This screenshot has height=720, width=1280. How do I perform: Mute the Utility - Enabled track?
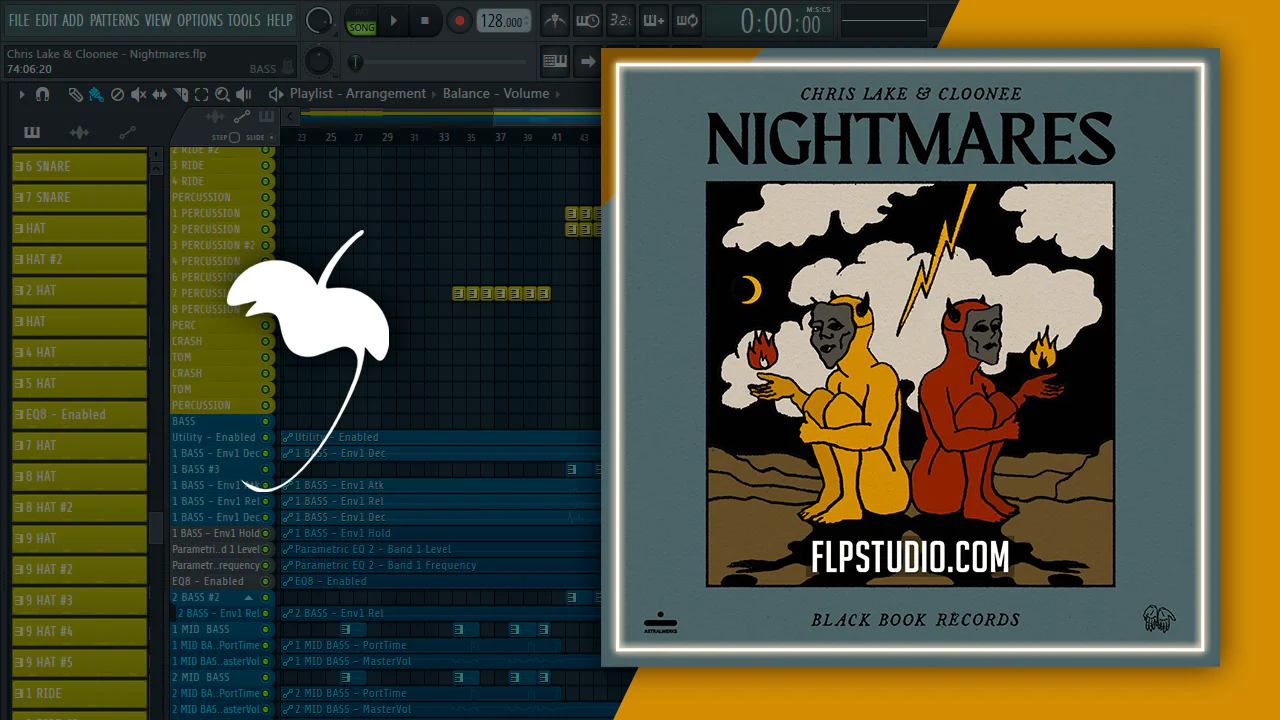tap(265, 437)
